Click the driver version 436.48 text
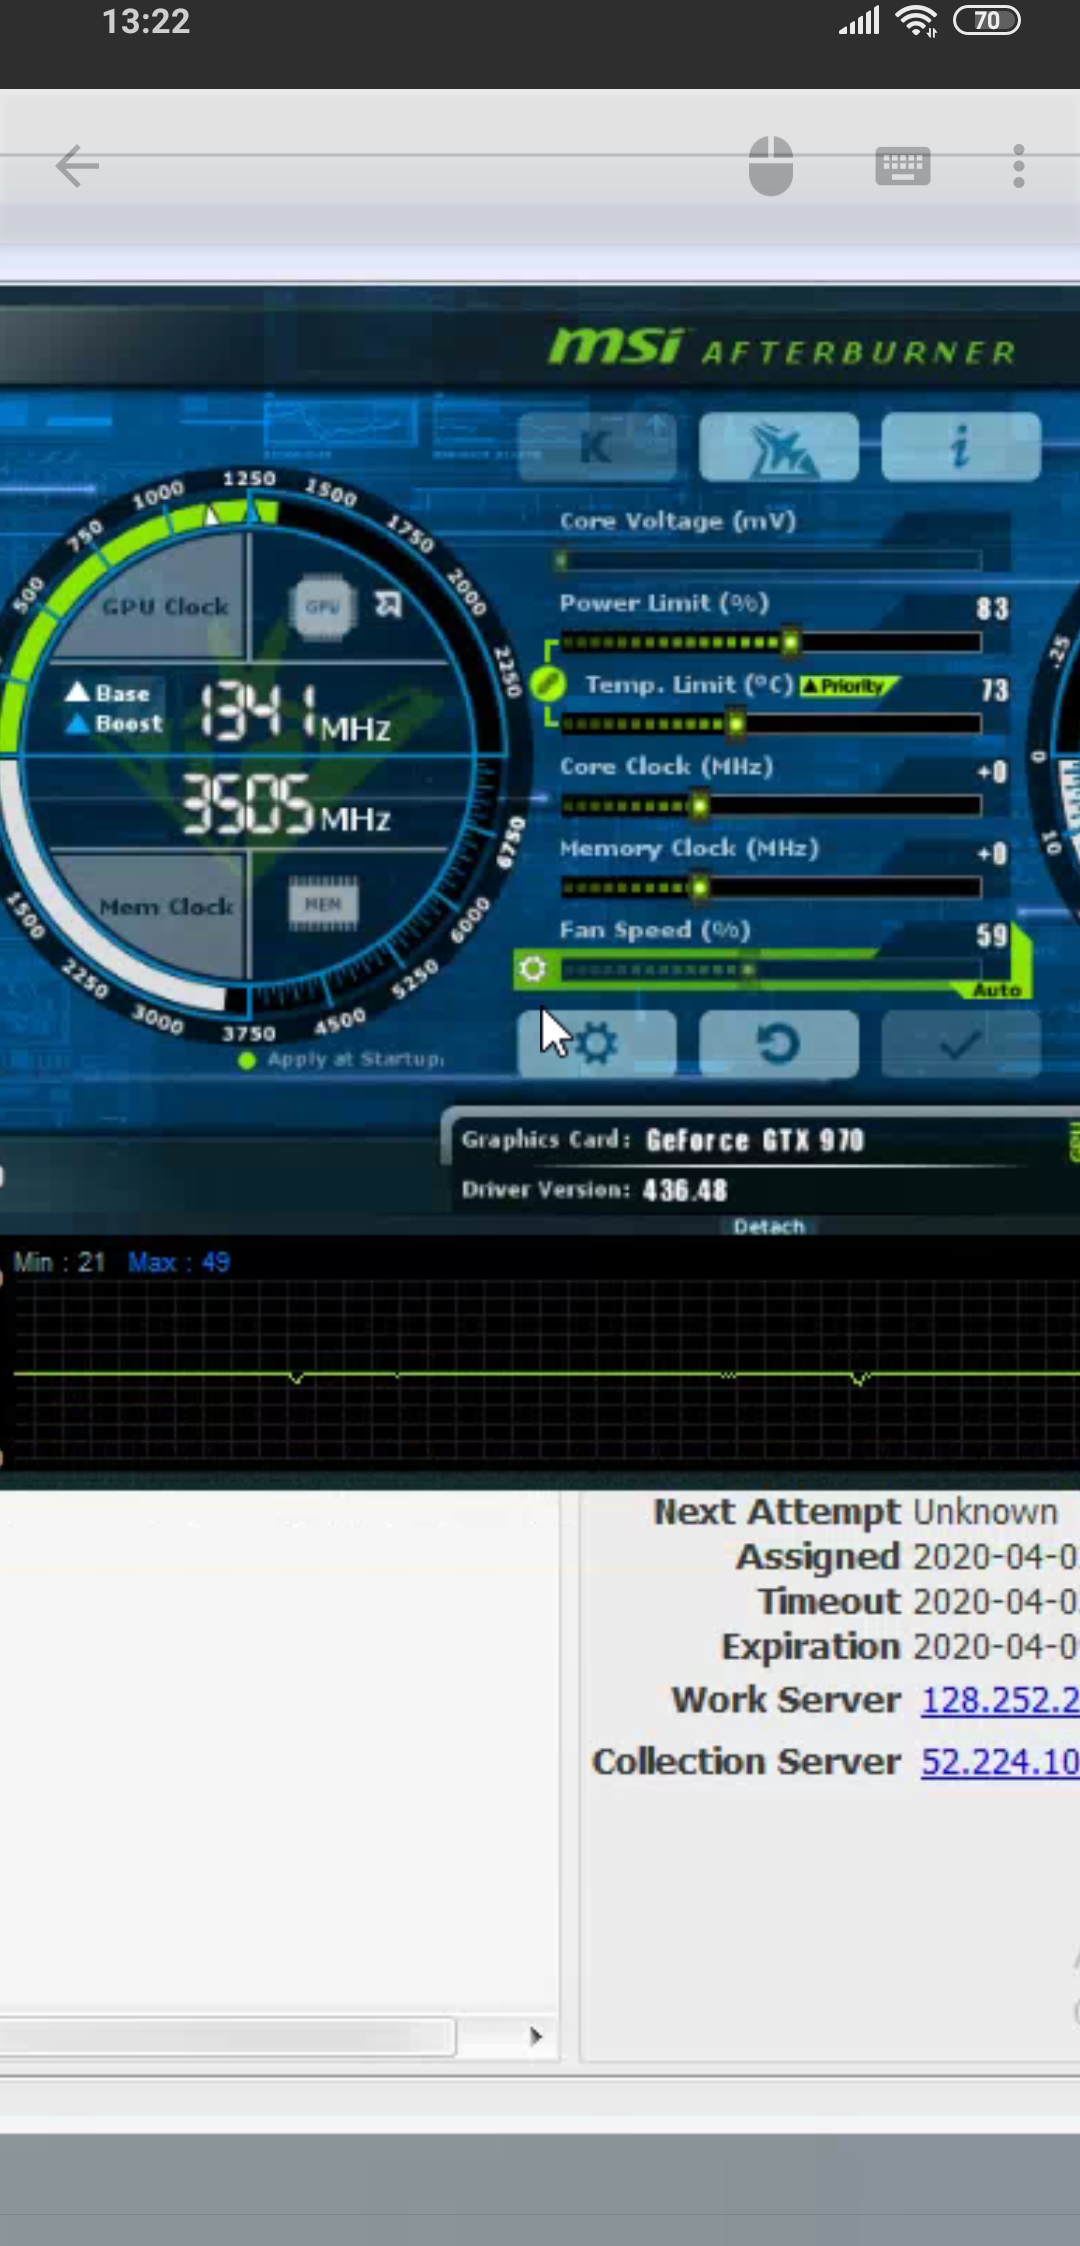1080x2246 pixels. (x=685, y=1190)
